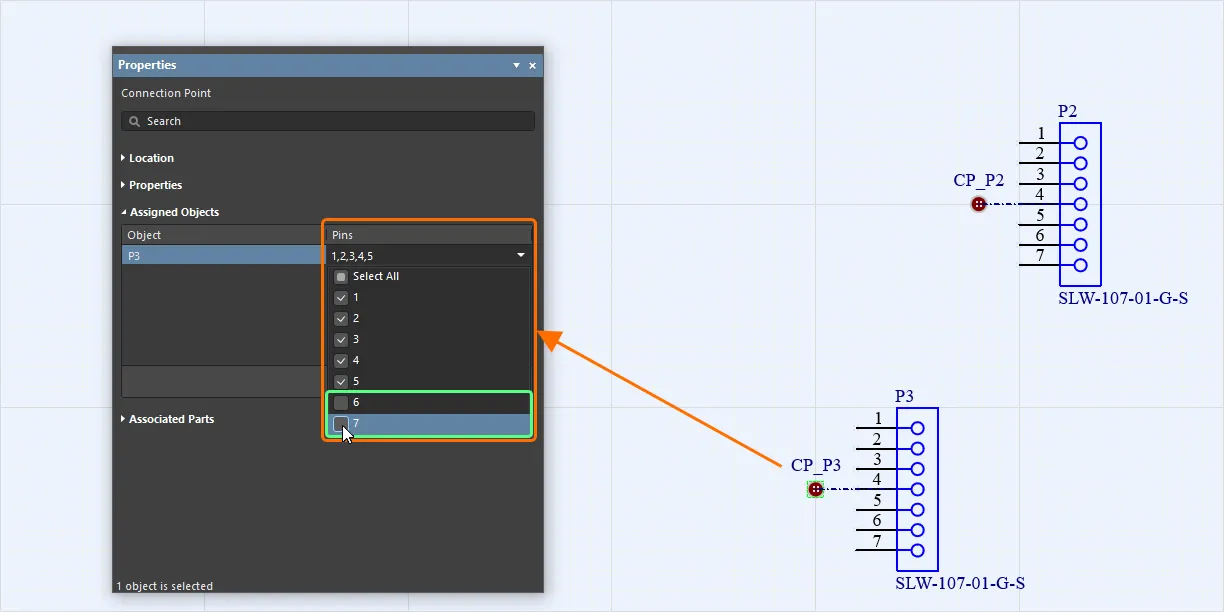1224x612 pixels.
Task: Uncheck pin 4 in the Pins list
Action: click(x=341, y=360)
